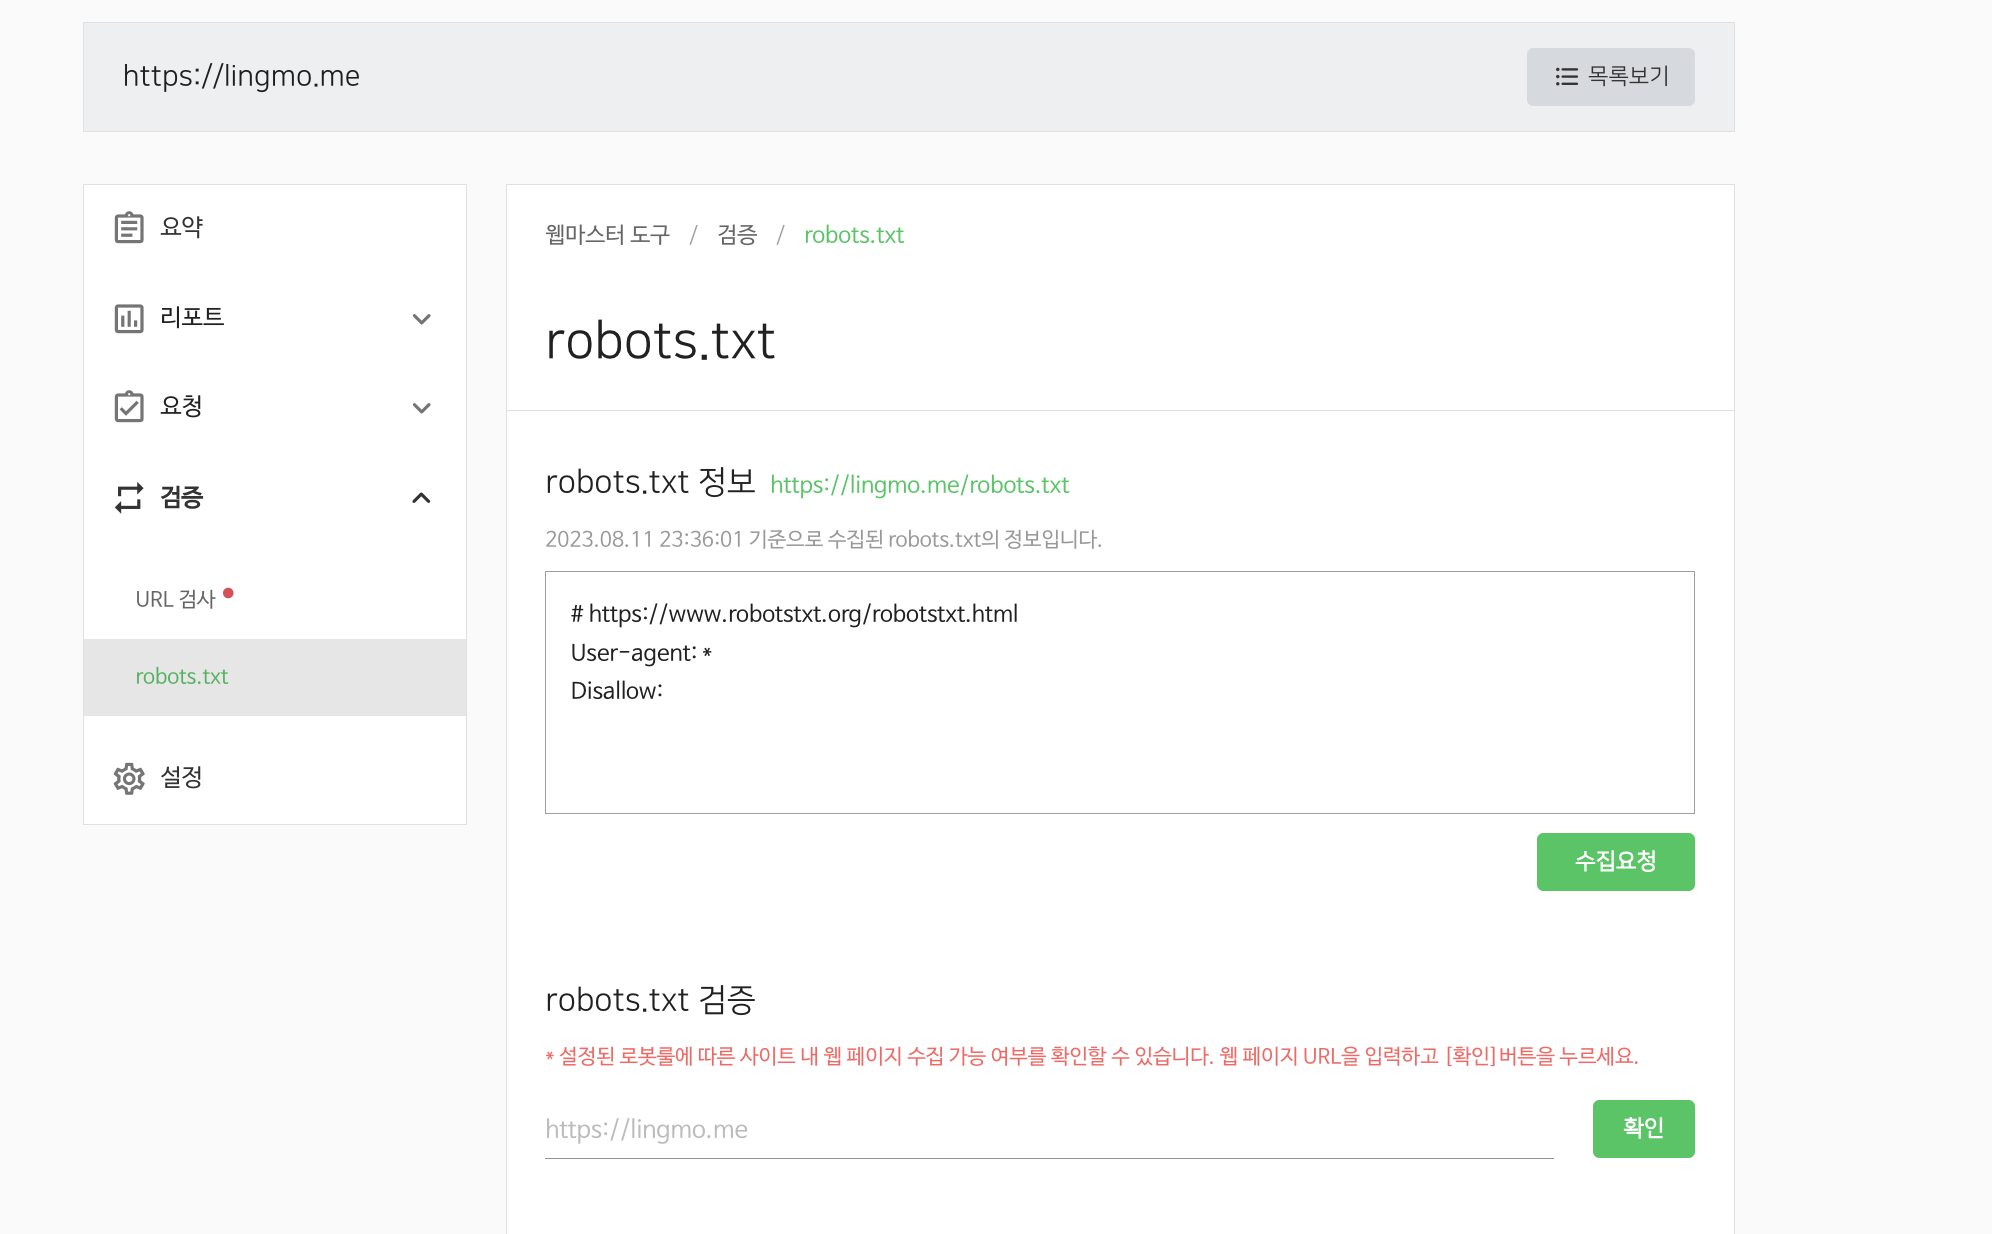Click the 검증 repeat arrows icon

pyautogui.click(x=129, y=497)
